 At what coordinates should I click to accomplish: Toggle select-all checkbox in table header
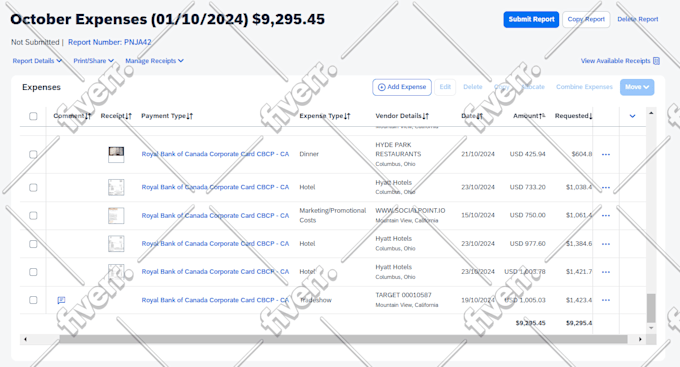33,116
